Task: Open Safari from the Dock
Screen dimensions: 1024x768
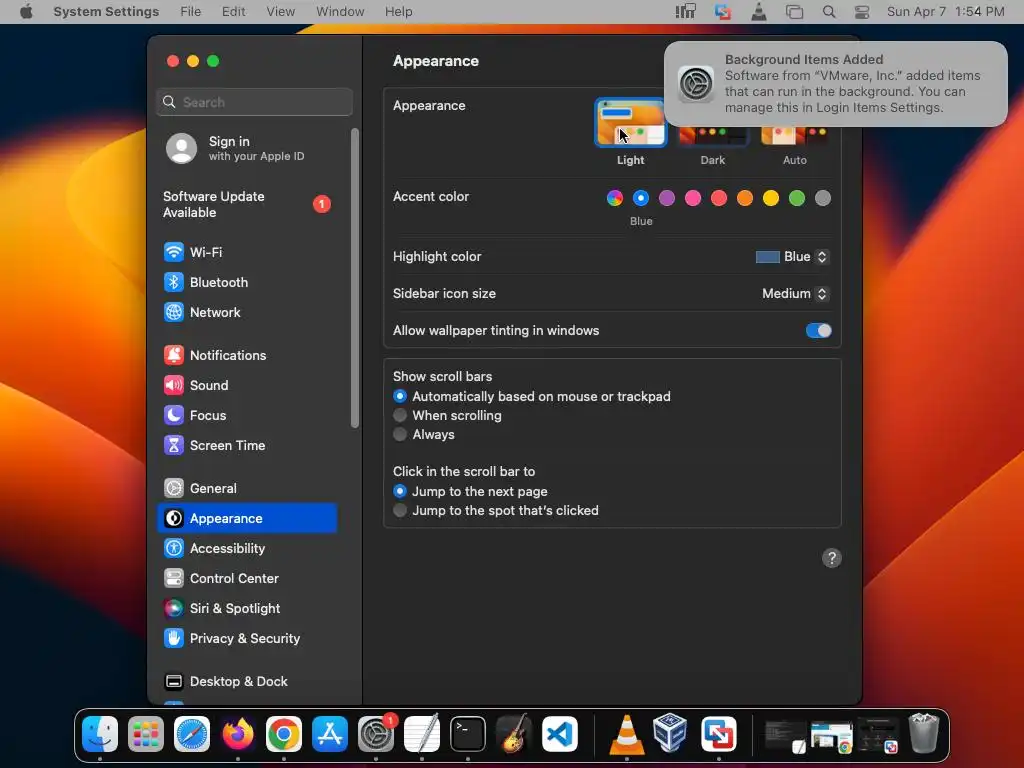Action: tap(192, 734)
